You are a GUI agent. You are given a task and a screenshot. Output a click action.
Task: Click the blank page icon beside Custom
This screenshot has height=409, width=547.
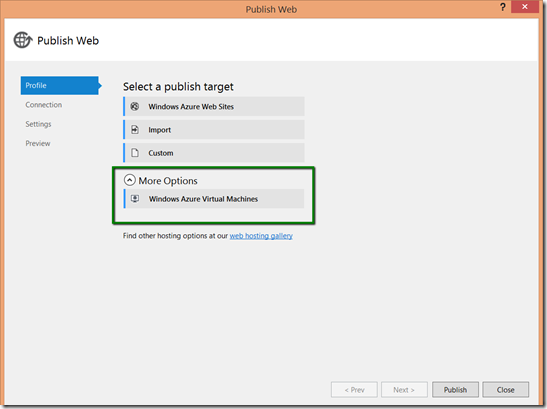pos(135,153)
